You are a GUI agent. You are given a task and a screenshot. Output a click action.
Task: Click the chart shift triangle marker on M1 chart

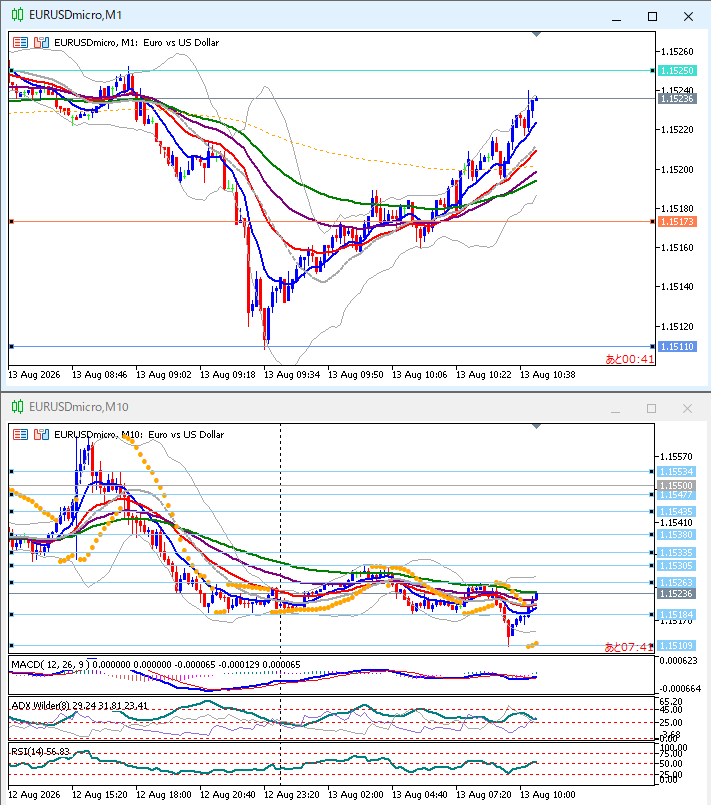tap(536, 34)
